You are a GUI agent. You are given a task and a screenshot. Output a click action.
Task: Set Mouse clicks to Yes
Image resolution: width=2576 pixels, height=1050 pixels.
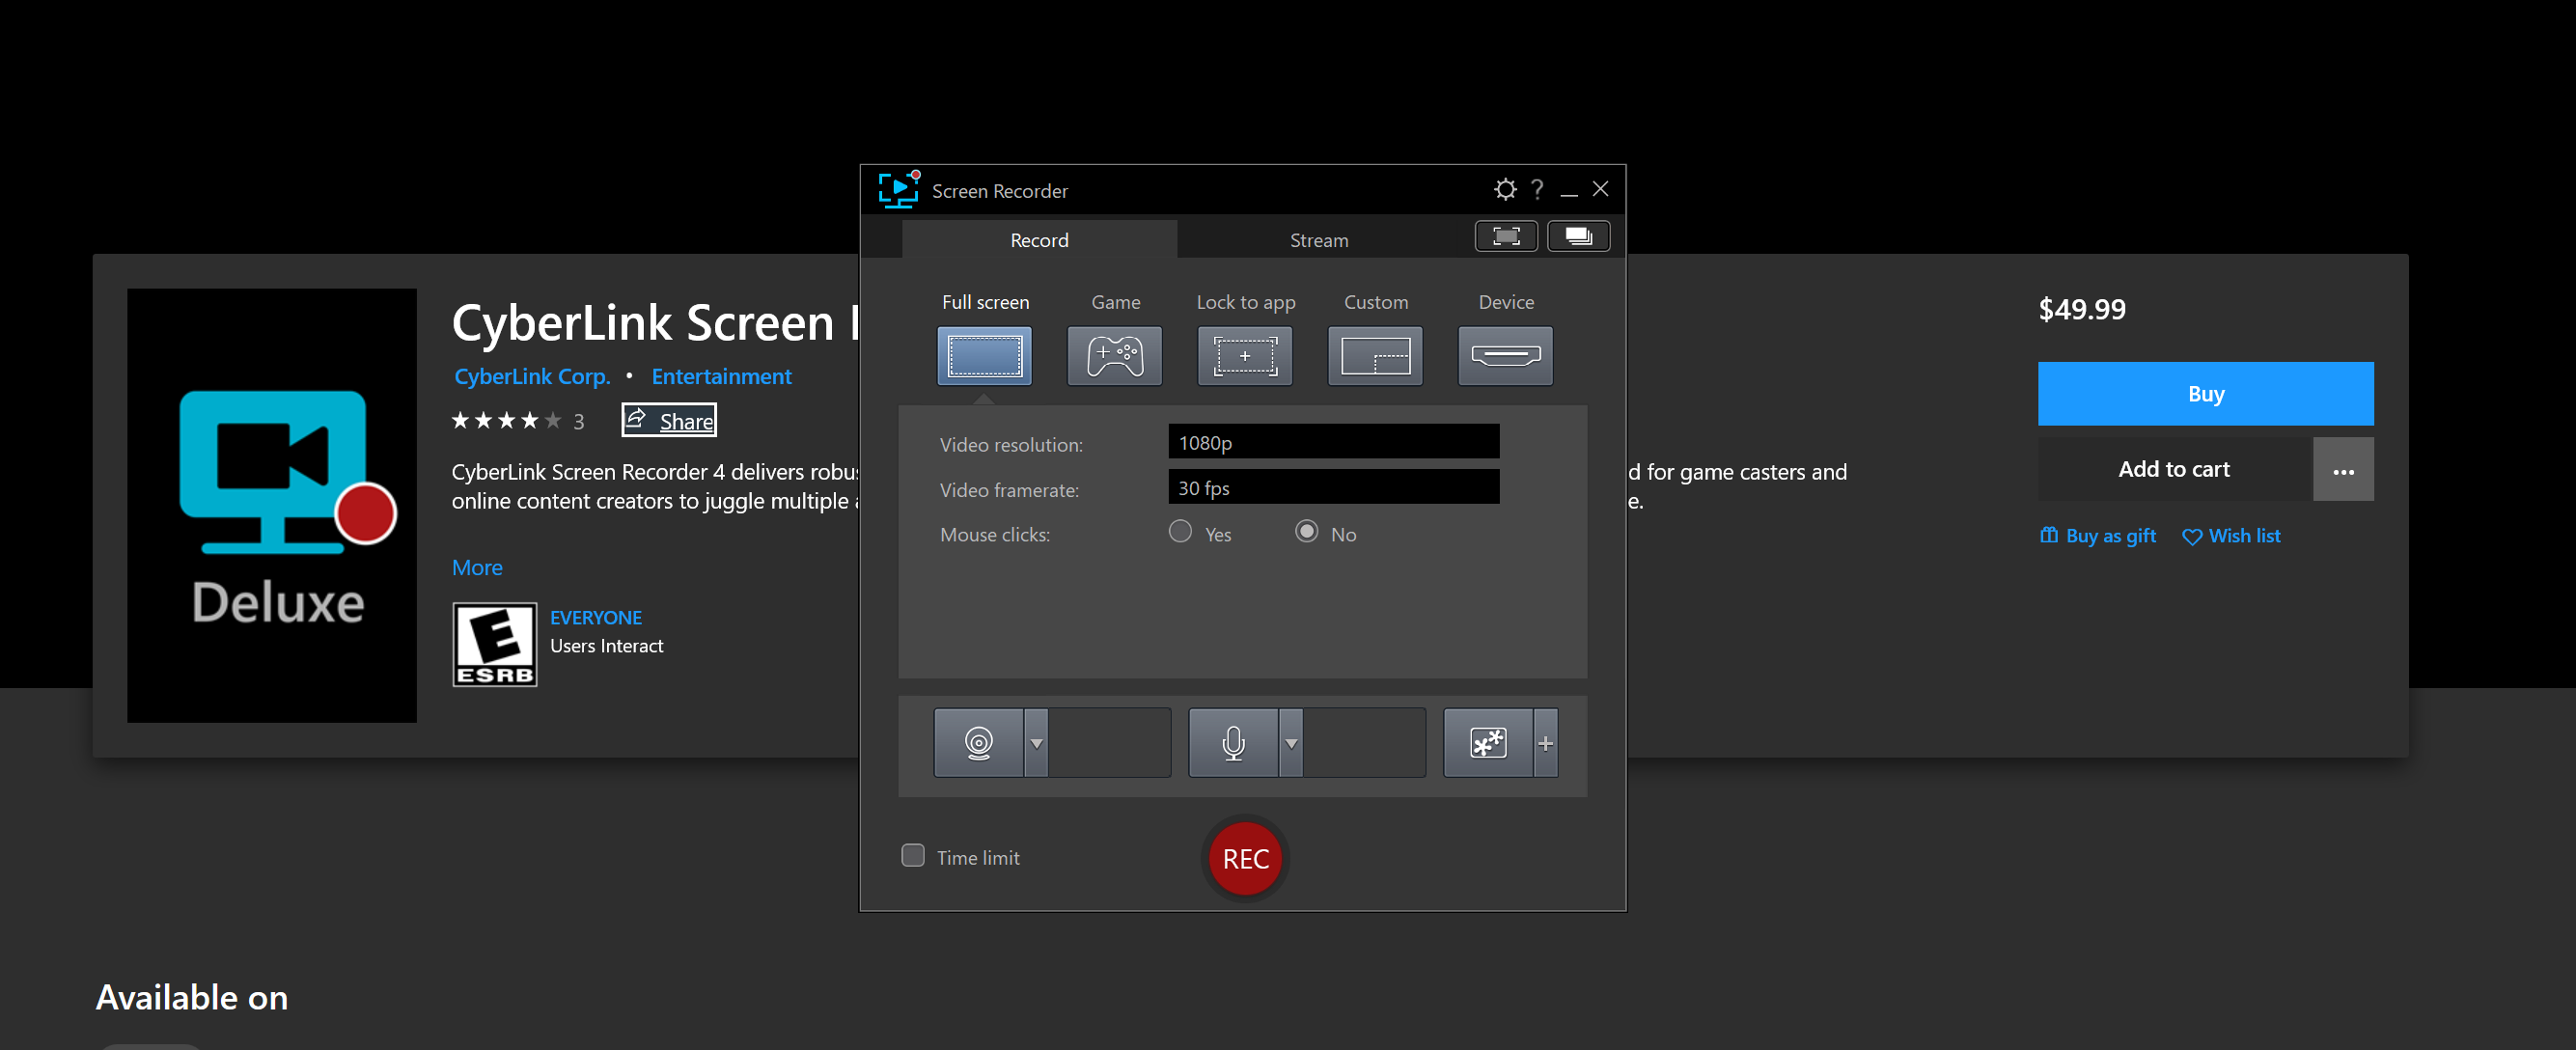(1181, 532)
